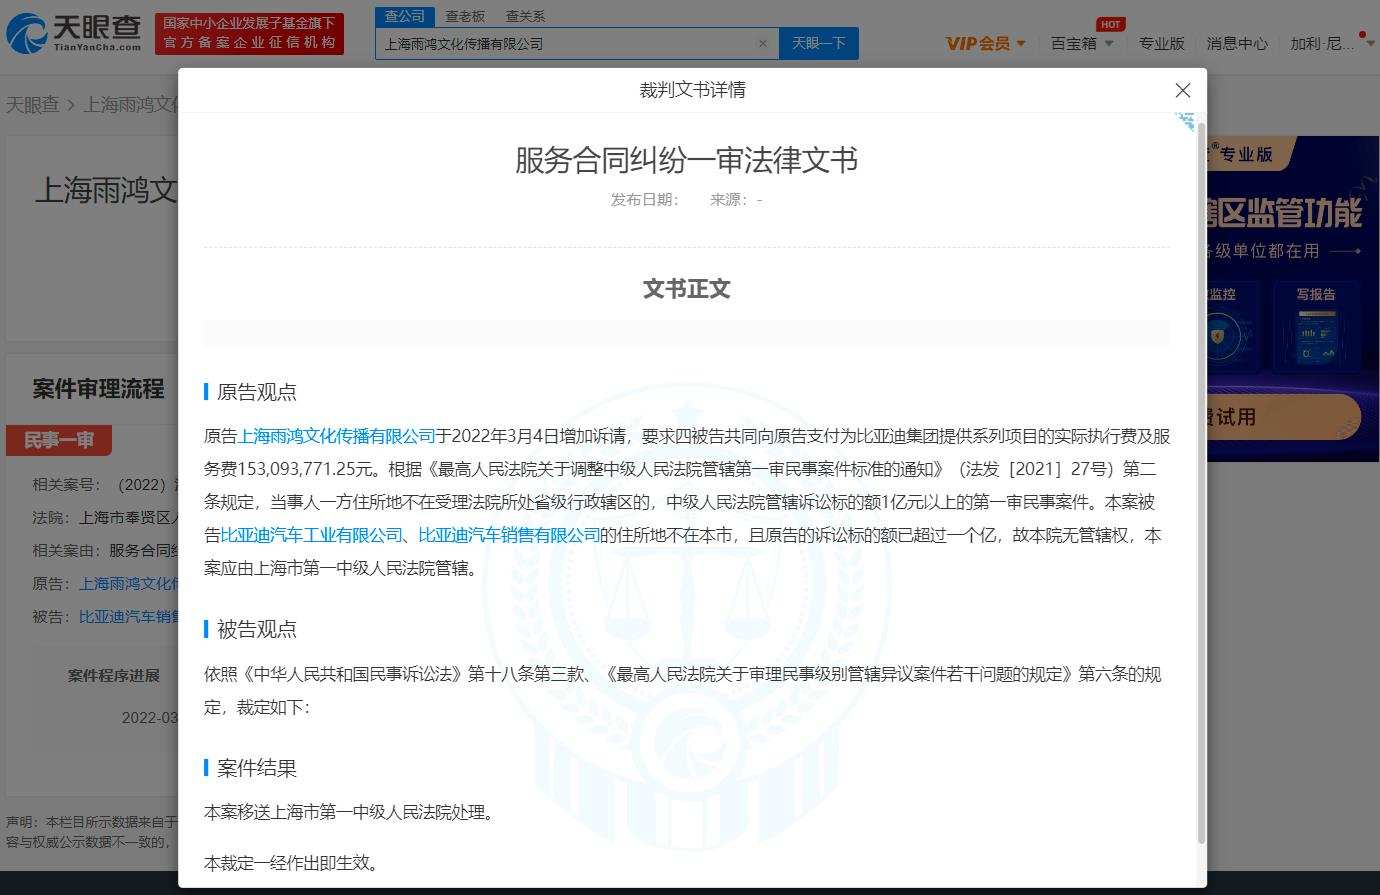1380x895 pixels.
Task: Click the 天眼一下 search button
Action: point(818,43)
